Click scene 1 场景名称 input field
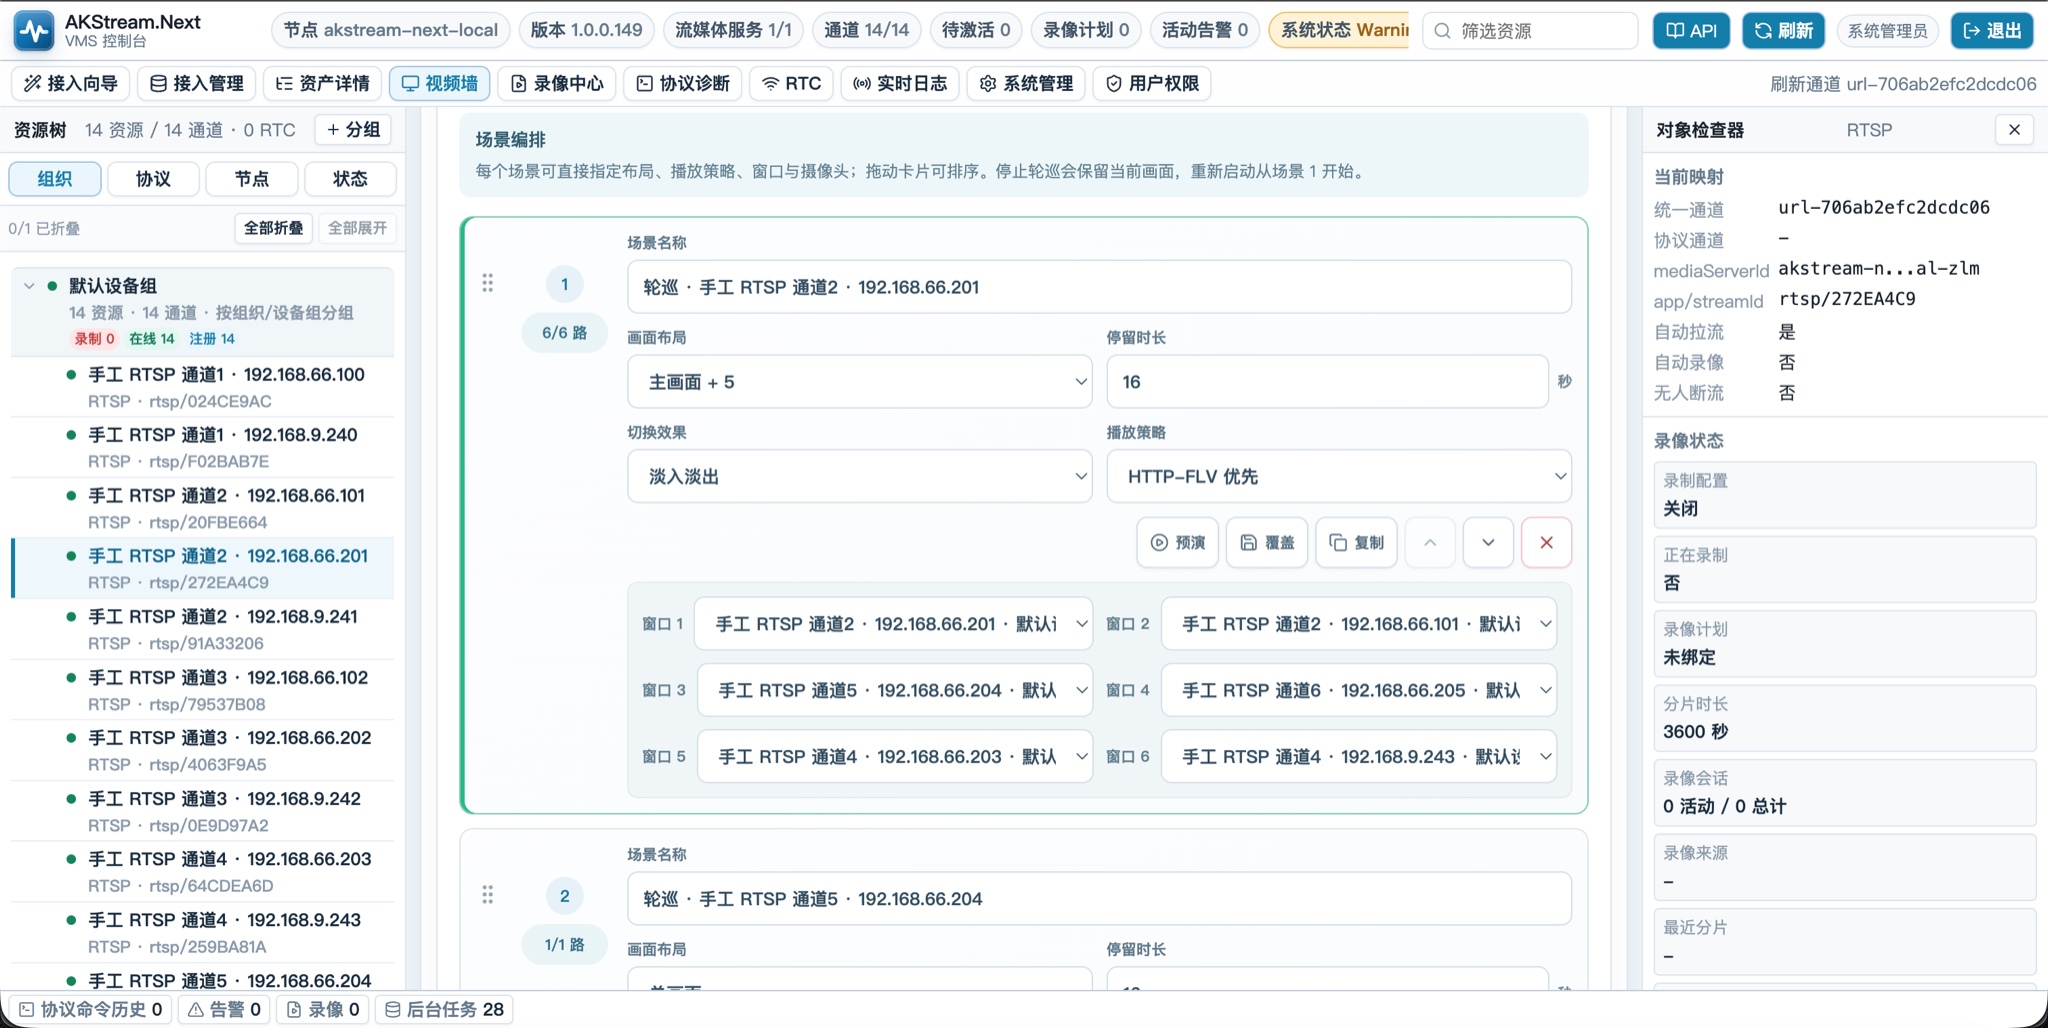This screenshot has height=1028, width=2048. (x=1099, y=287)
